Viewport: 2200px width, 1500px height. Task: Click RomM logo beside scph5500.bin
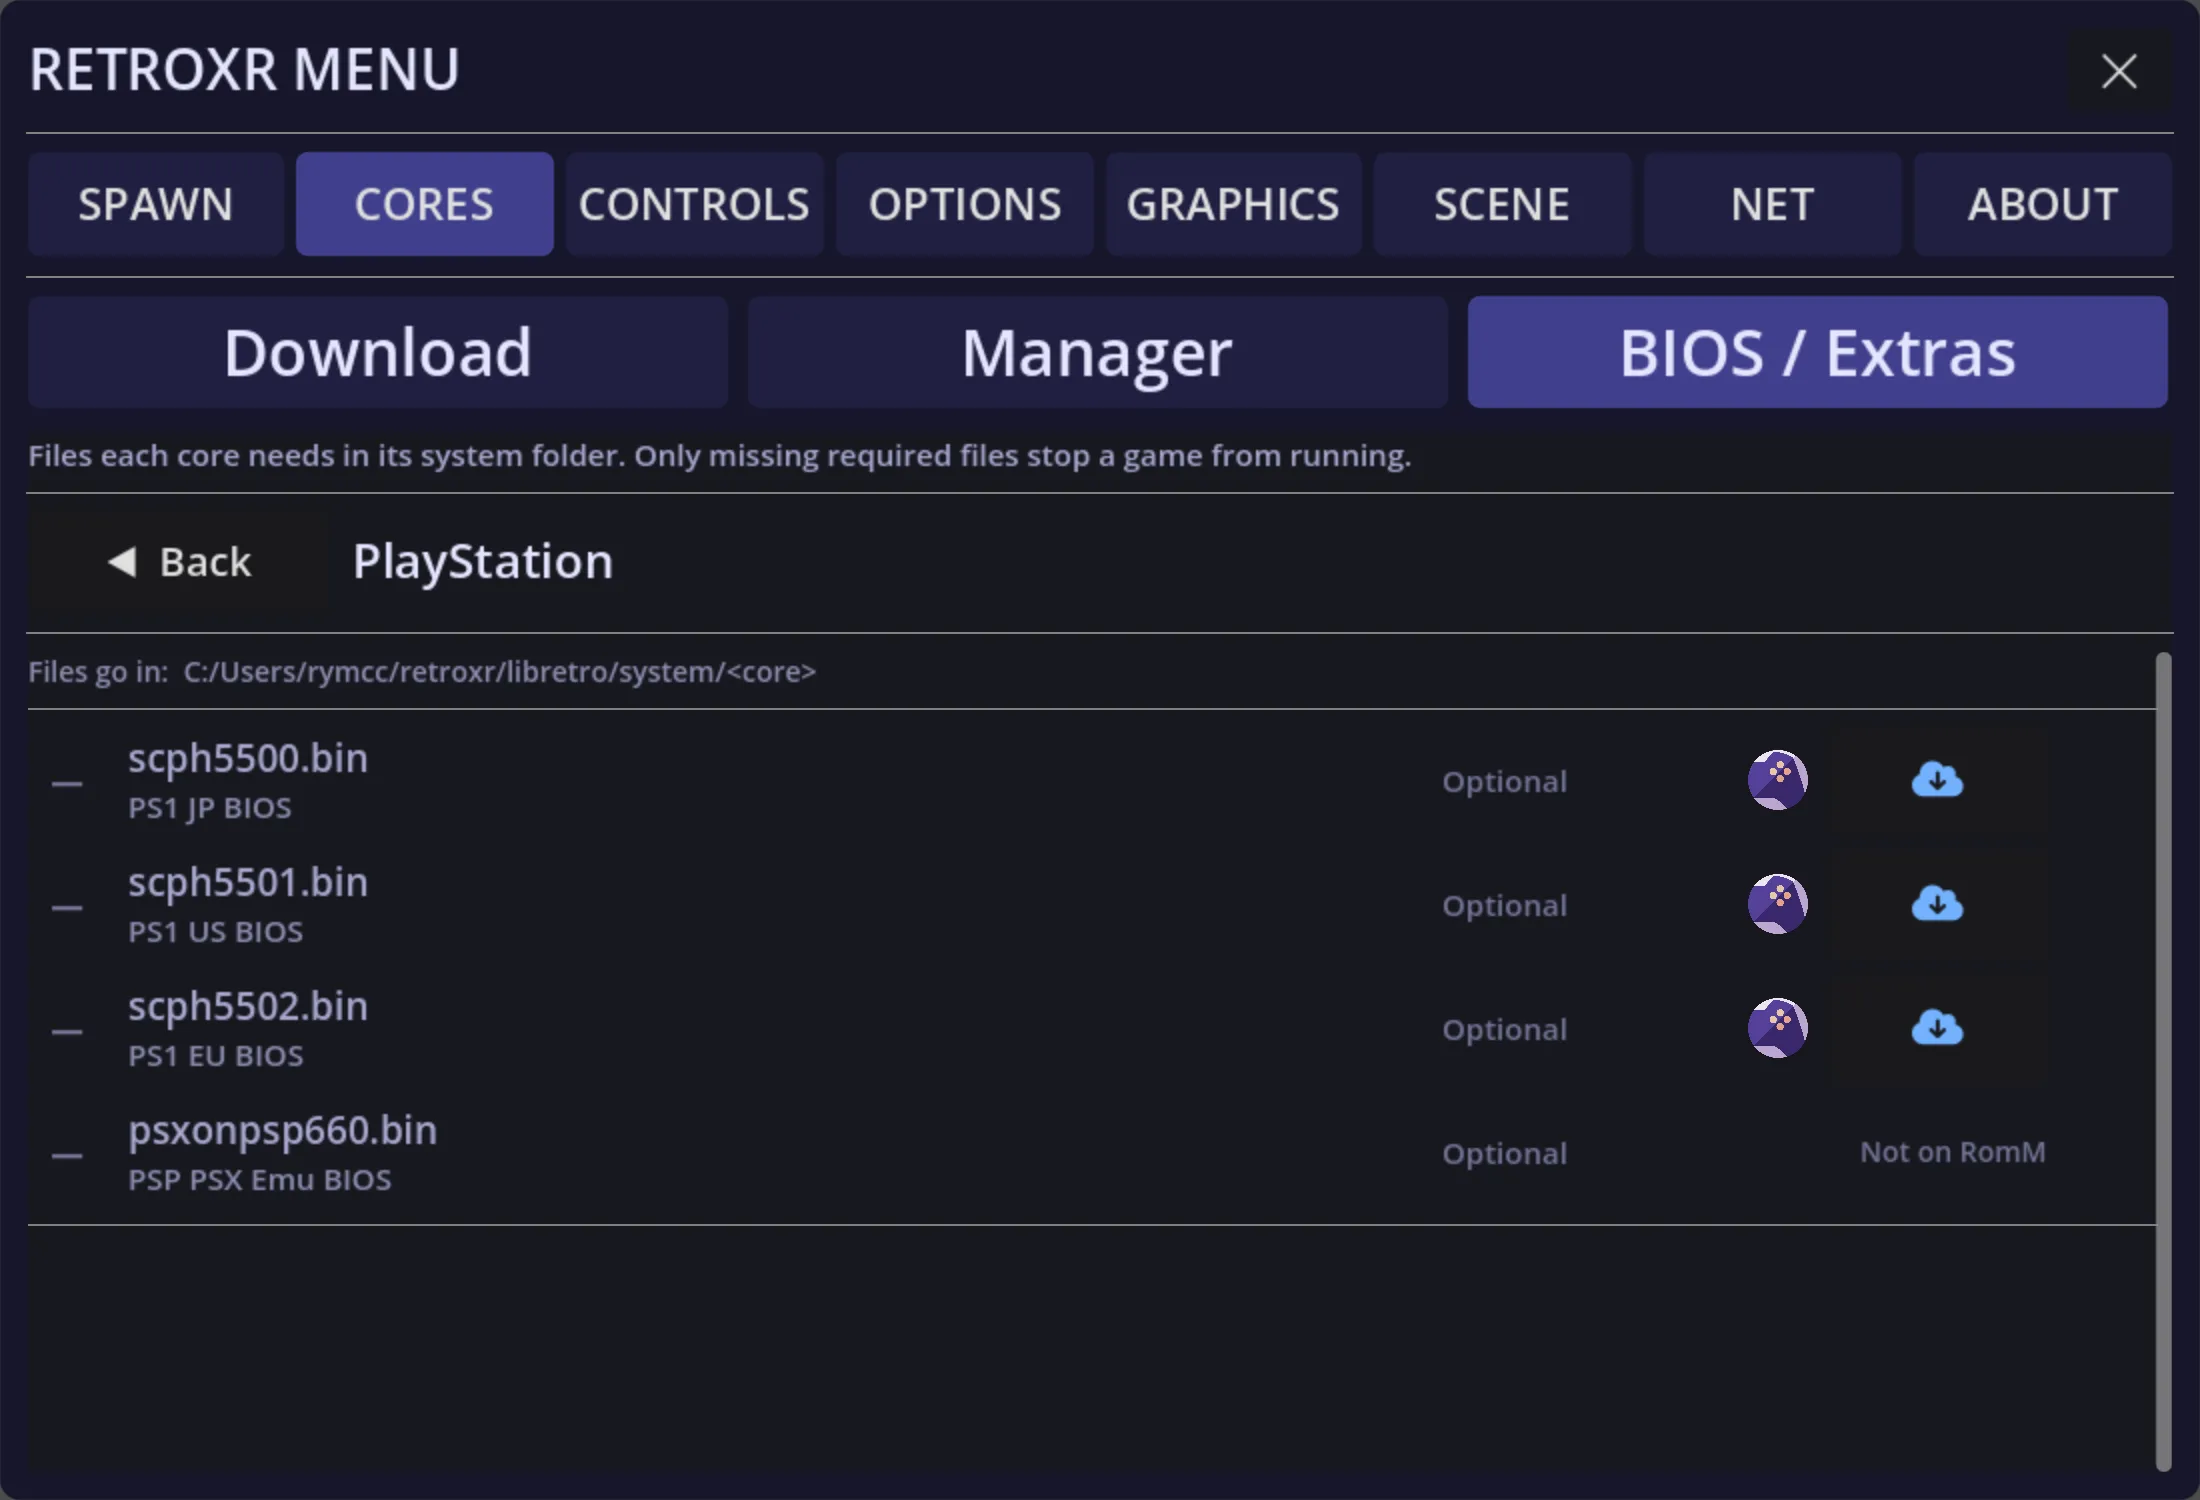1777,780
